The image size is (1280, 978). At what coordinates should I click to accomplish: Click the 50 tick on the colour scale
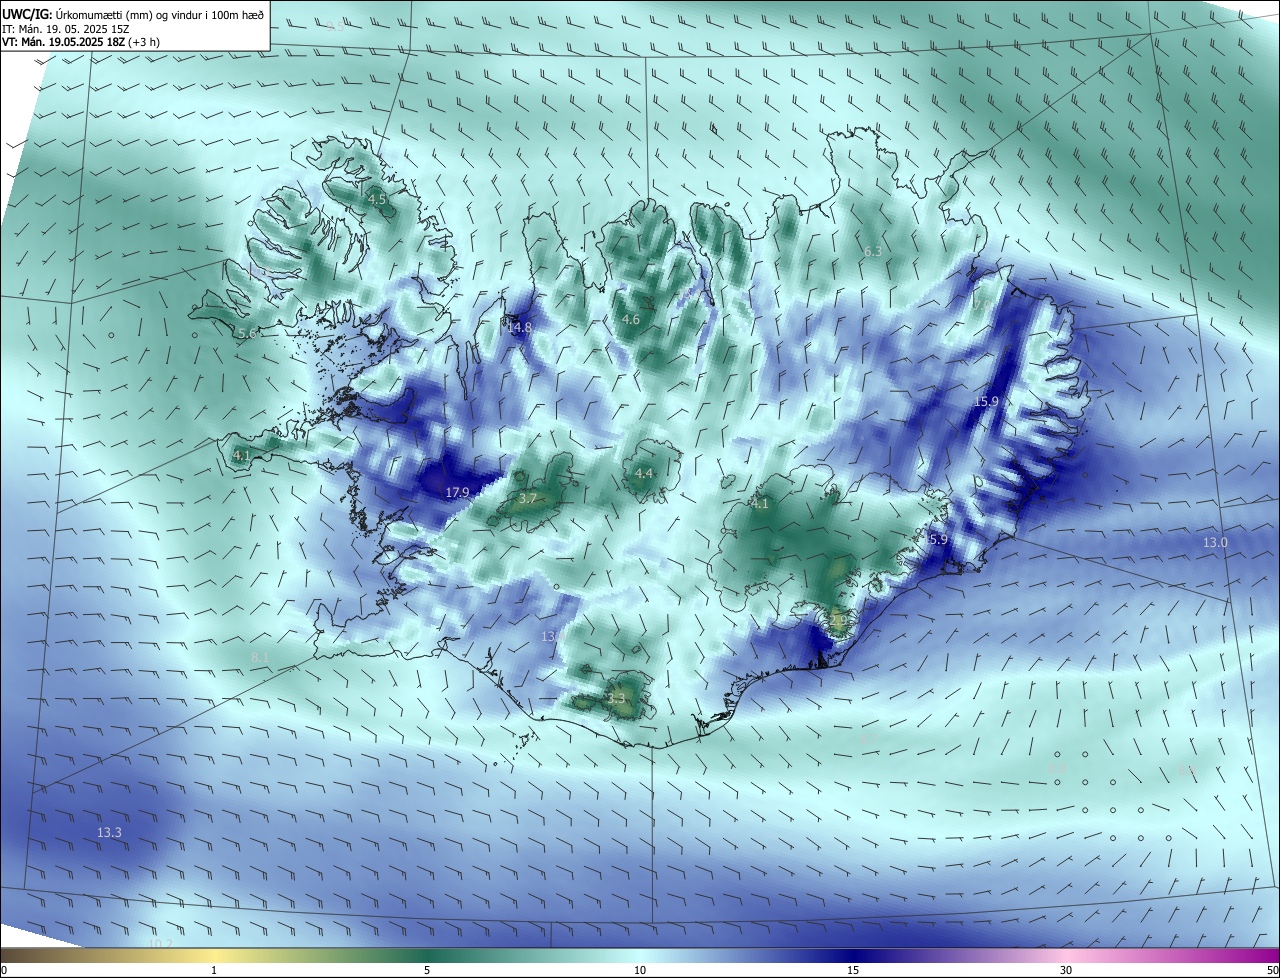pyautogui.click(x=1272, y=971)
